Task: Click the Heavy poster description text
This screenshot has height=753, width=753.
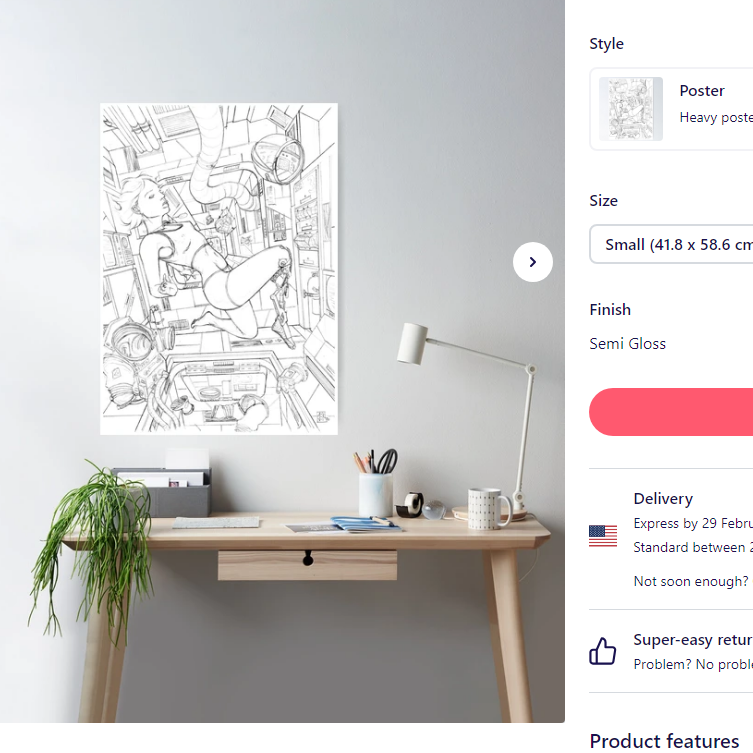Action: coord(716,118)
